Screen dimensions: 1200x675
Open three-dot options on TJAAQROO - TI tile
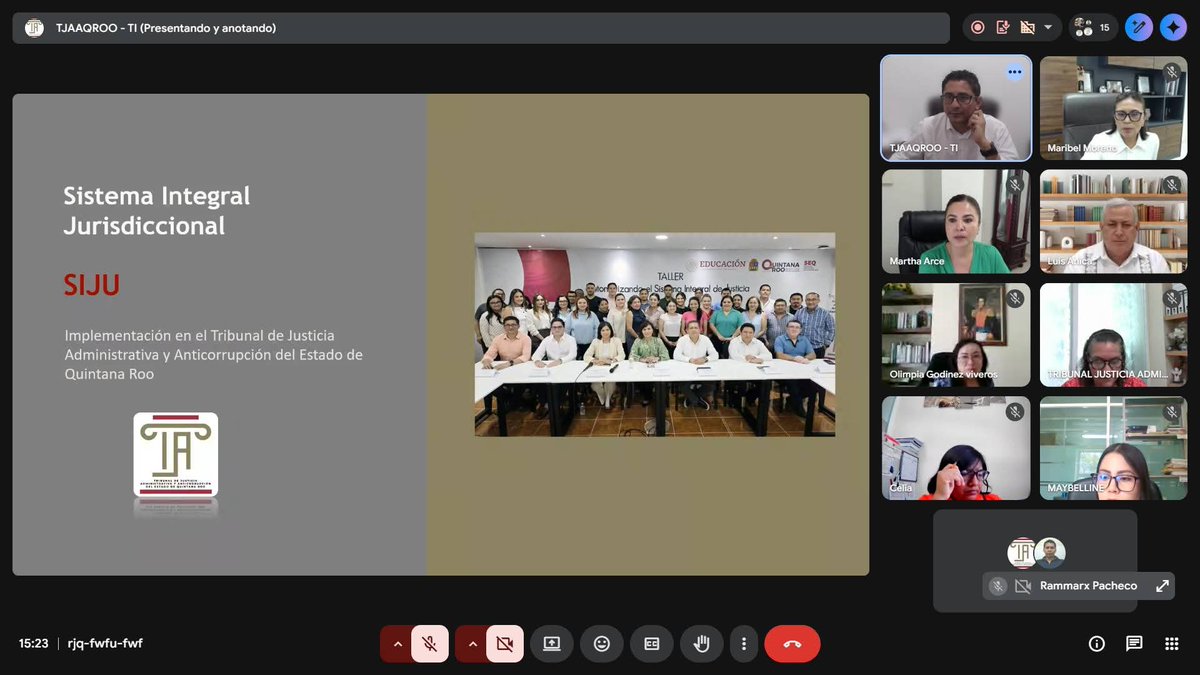point(1015,72)
